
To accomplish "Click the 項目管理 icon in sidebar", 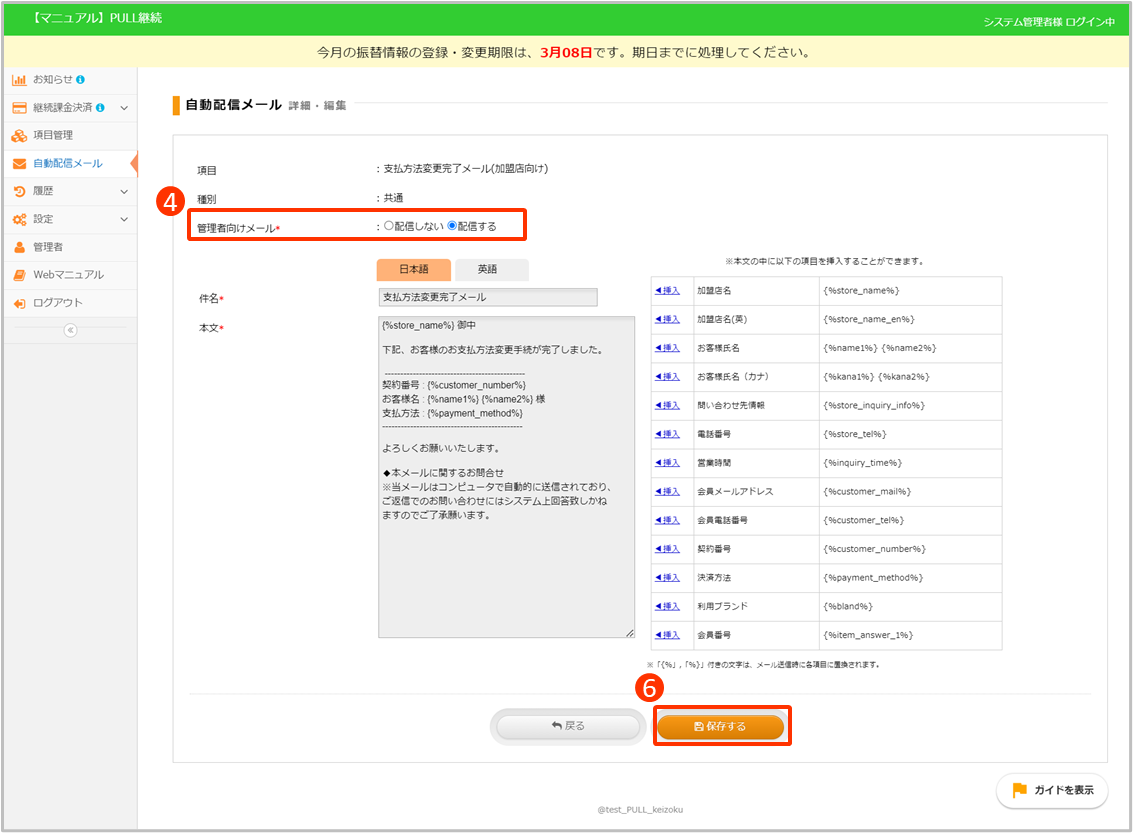I will 19,135.
